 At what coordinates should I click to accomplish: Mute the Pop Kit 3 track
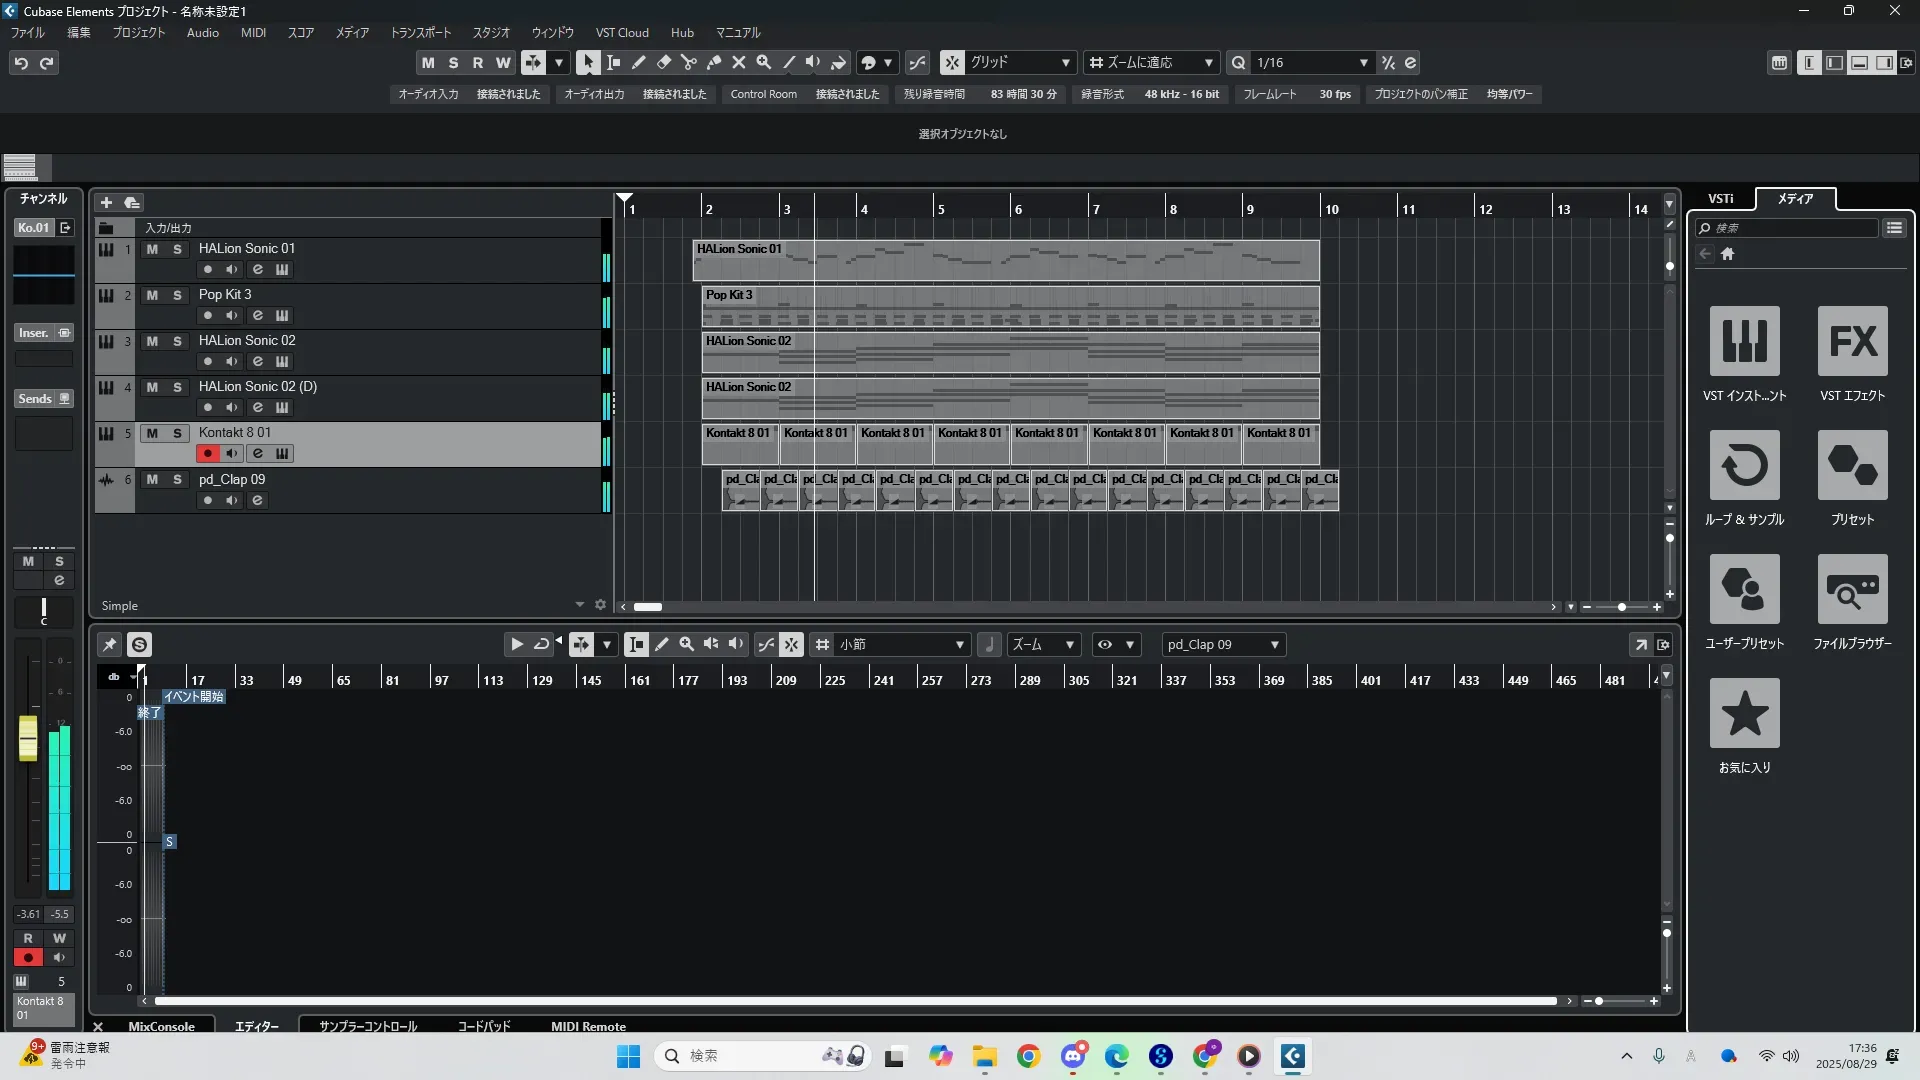click(152, 295)
